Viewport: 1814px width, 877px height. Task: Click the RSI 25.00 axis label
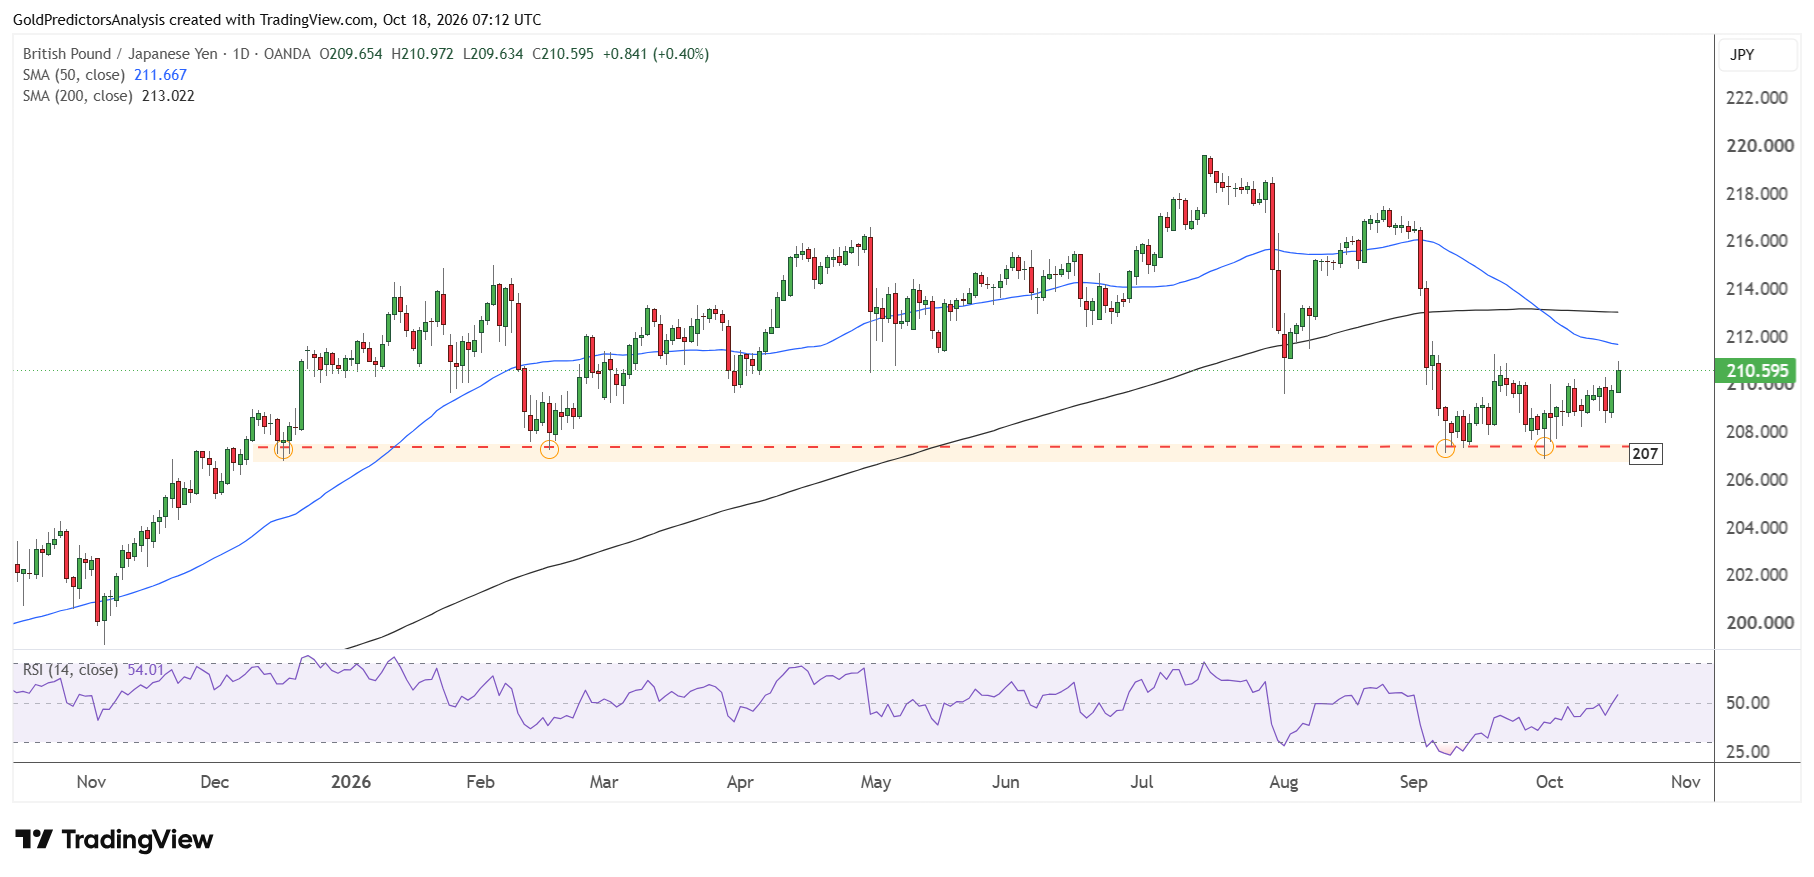tap(1748, 752)
